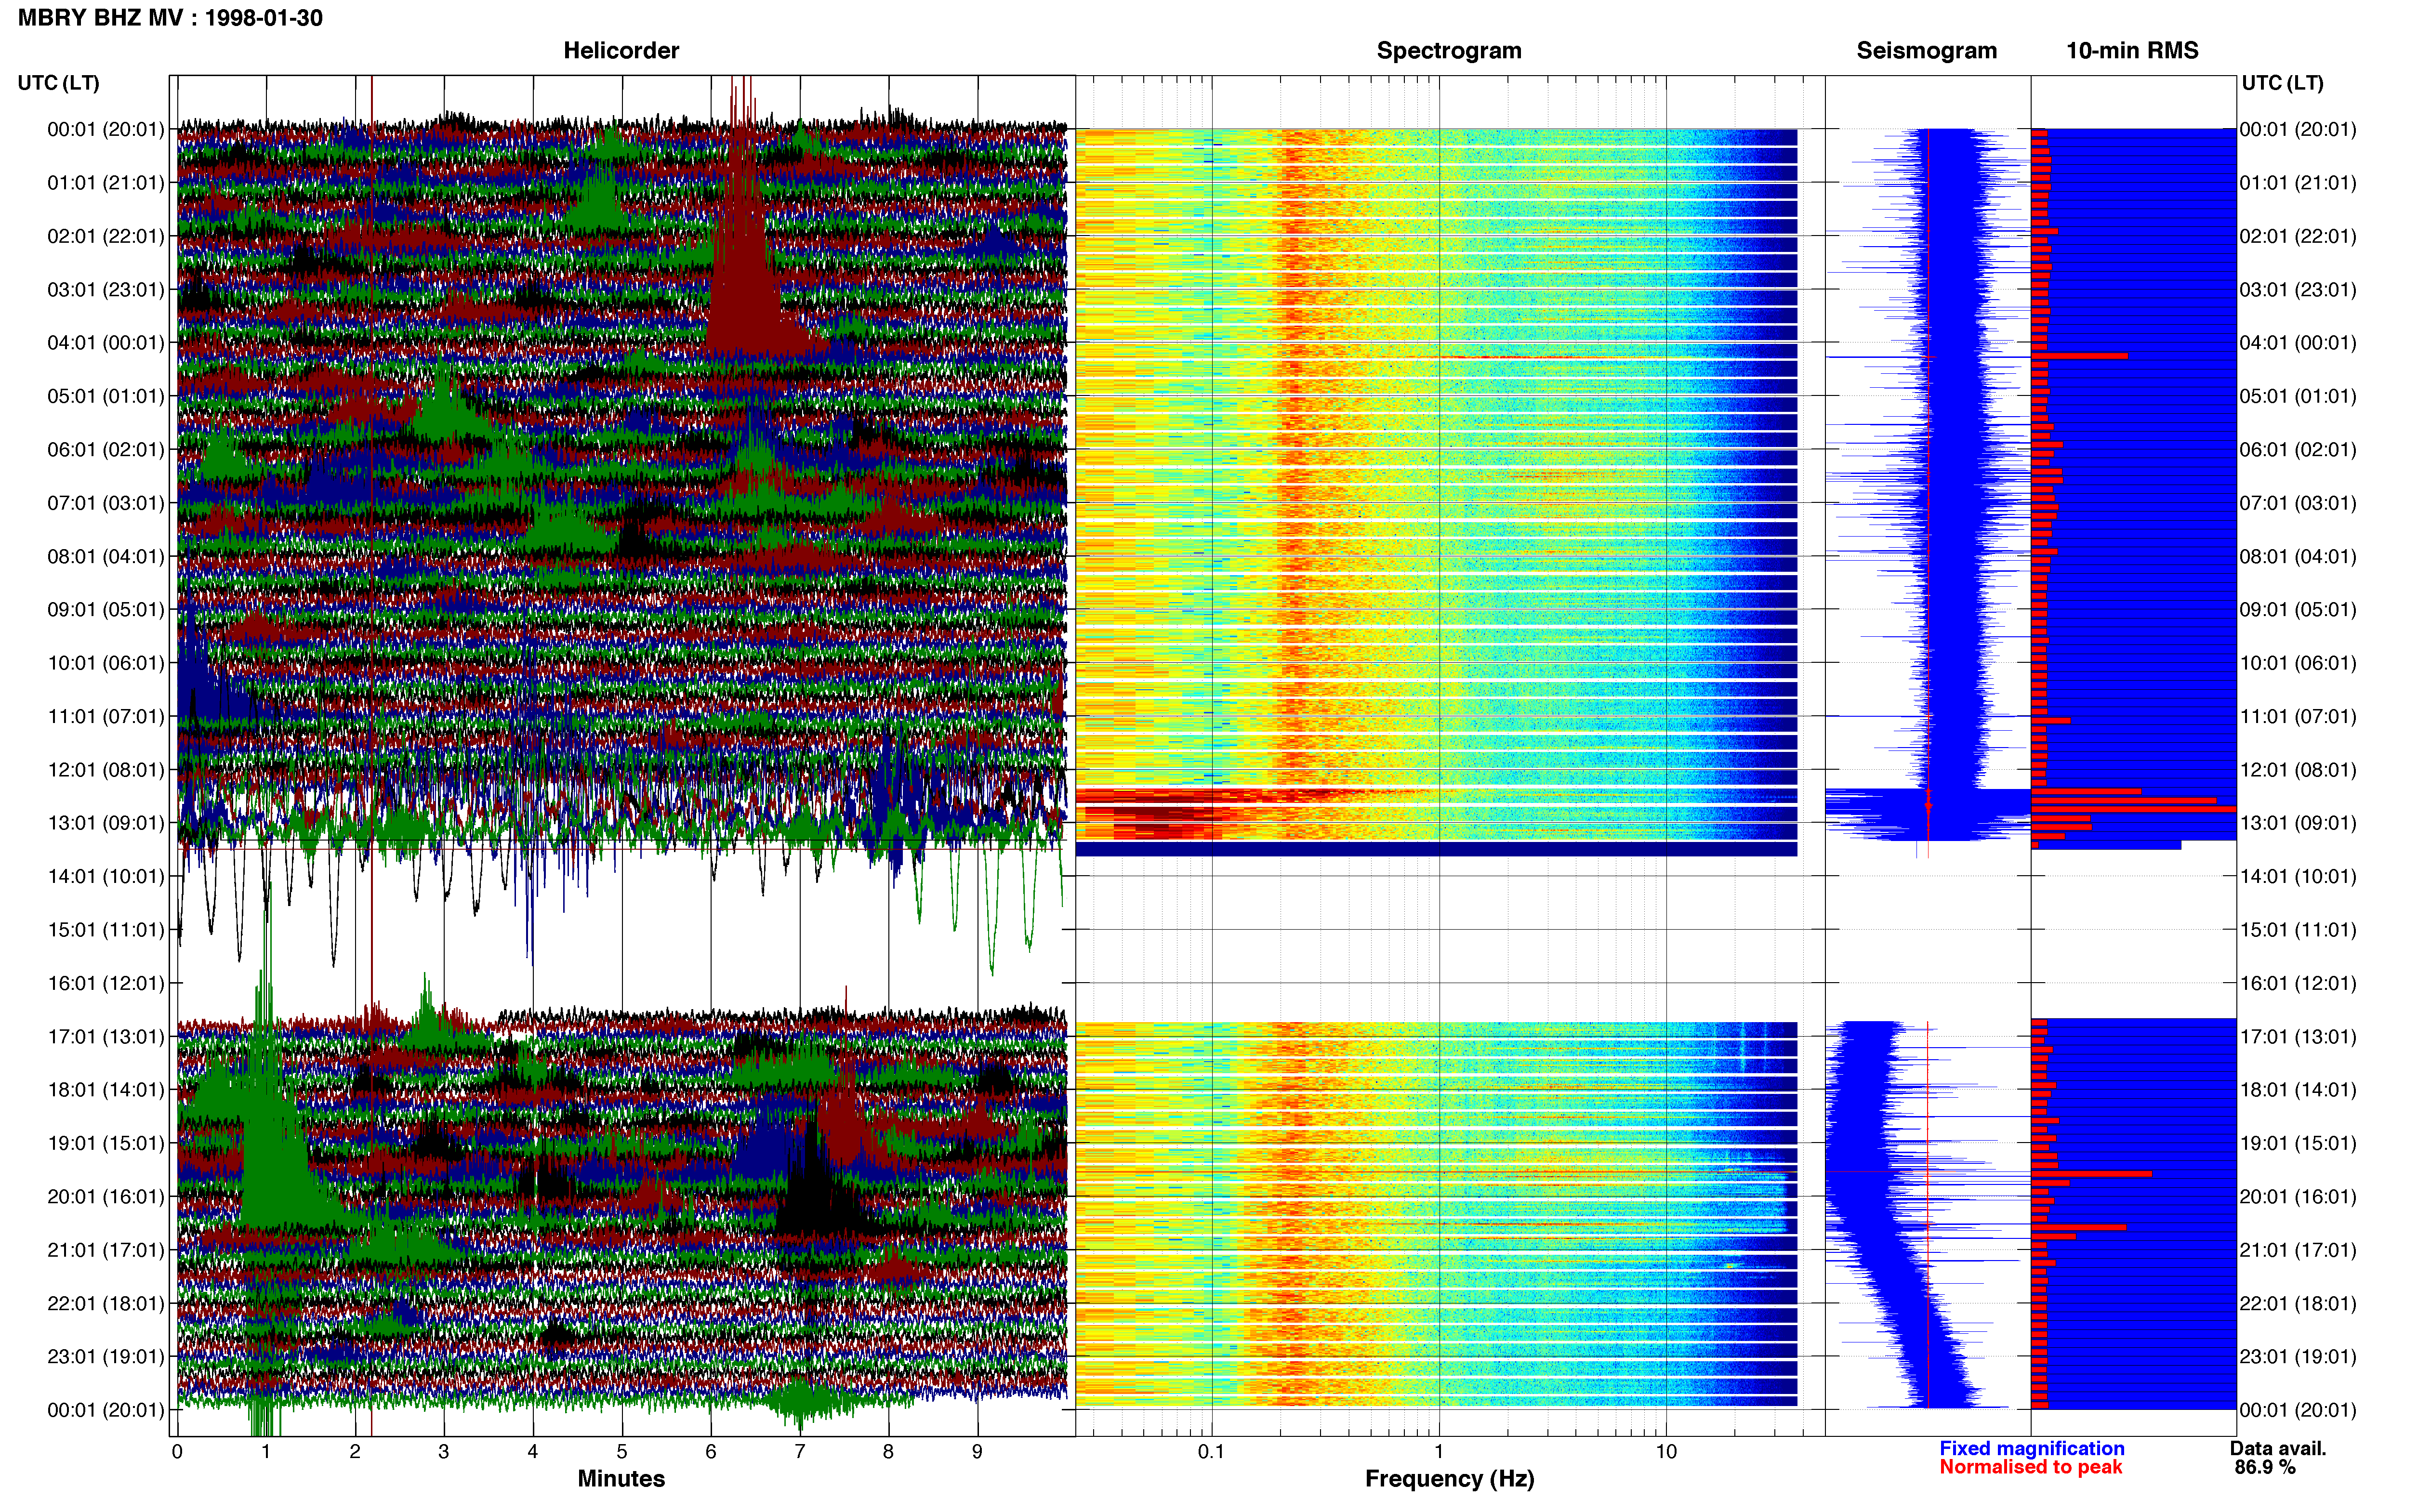Click the 86.9 % data availability value

[2265, 1468]
